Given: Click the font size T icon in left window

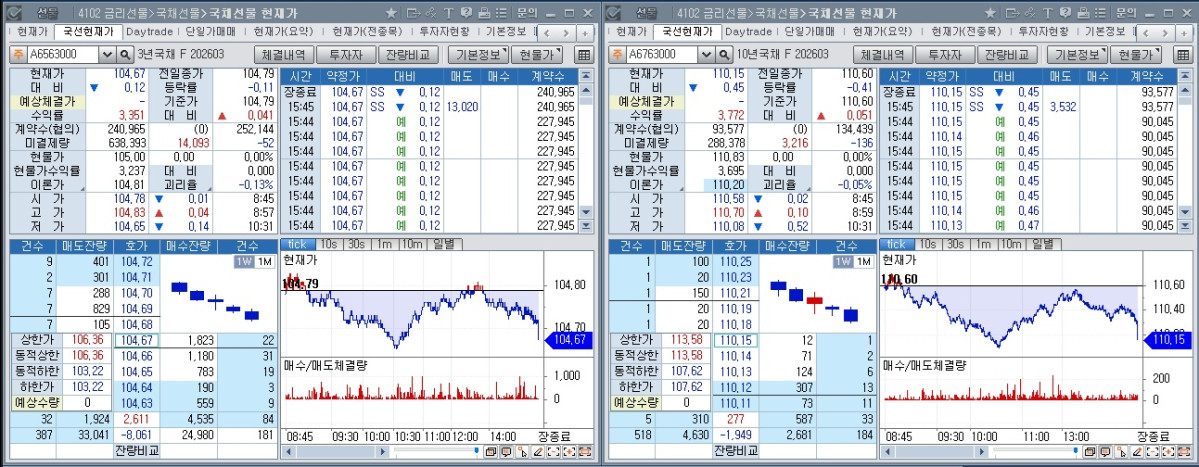Looking at the screenshot, I should (x=449, y=13).
